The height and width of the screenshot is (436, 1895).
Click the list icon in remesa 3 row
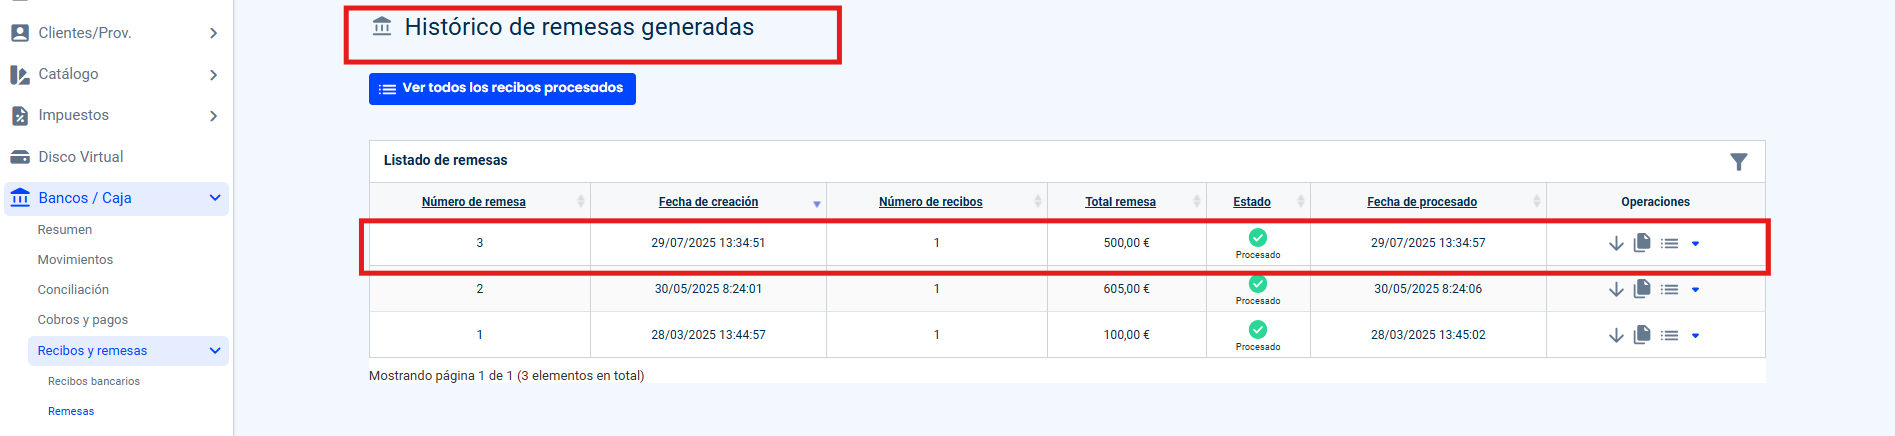[1669, 244]
